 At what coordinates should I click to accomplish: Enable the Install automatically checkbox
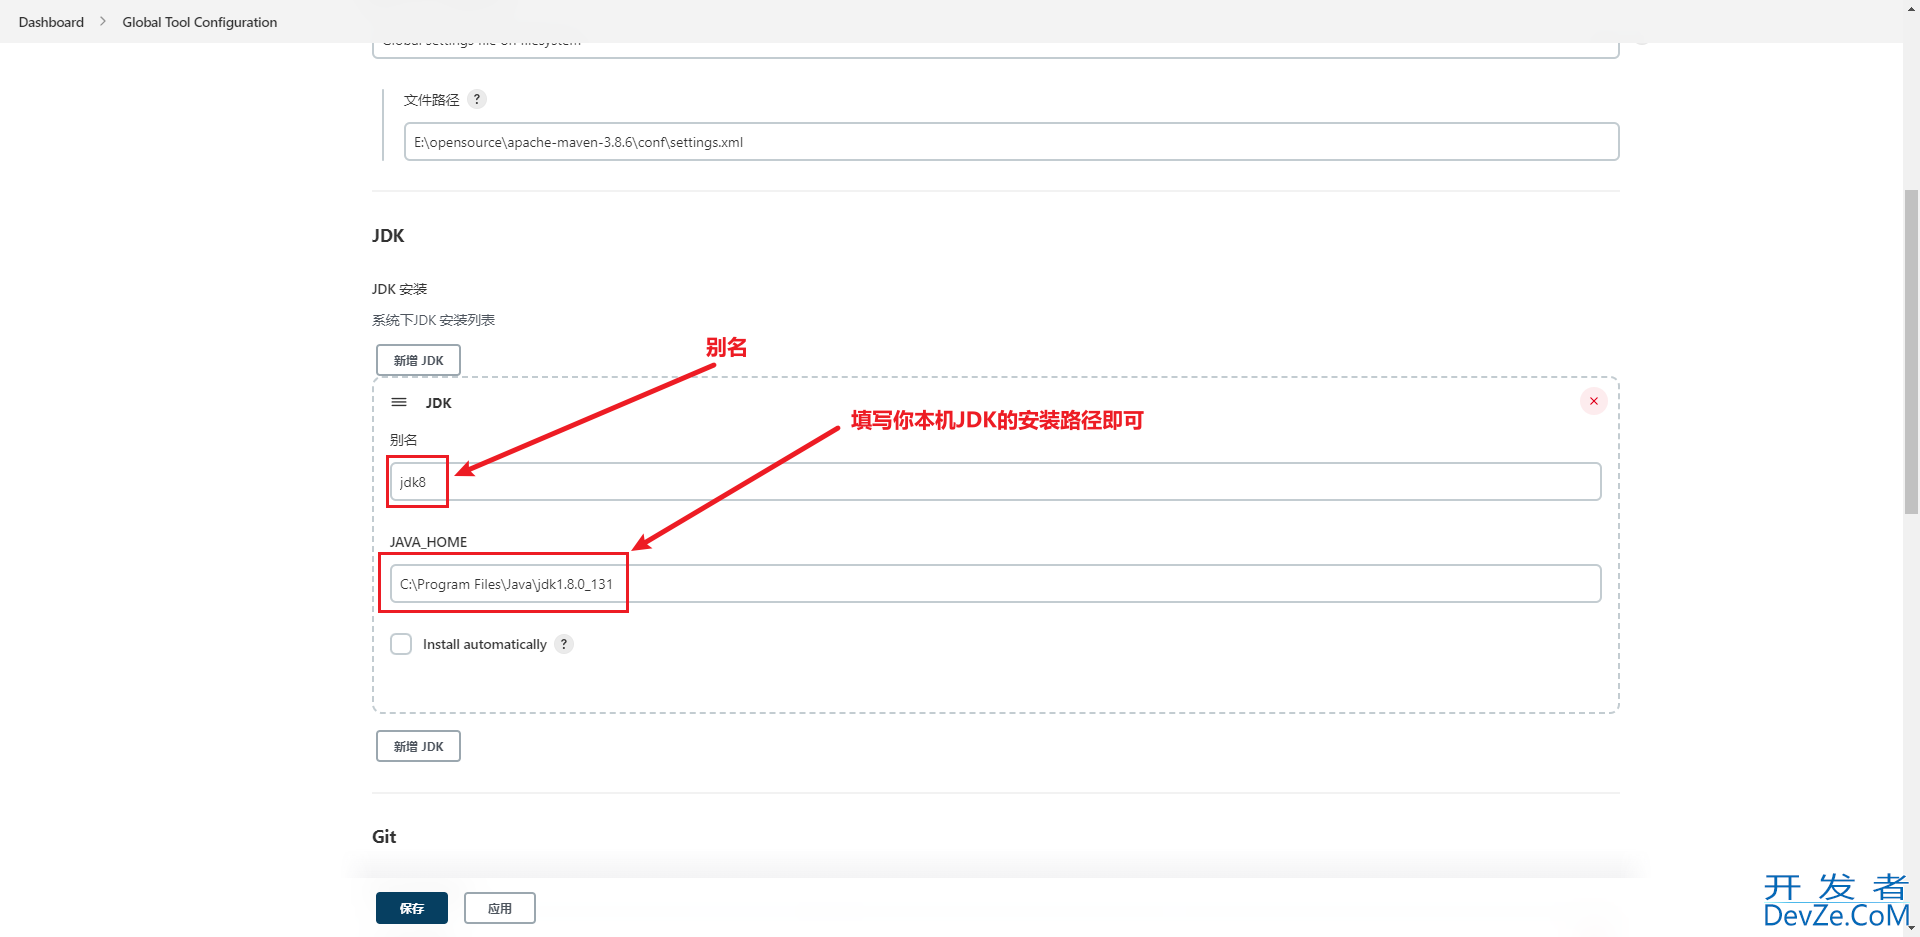(x=401, y=644)
